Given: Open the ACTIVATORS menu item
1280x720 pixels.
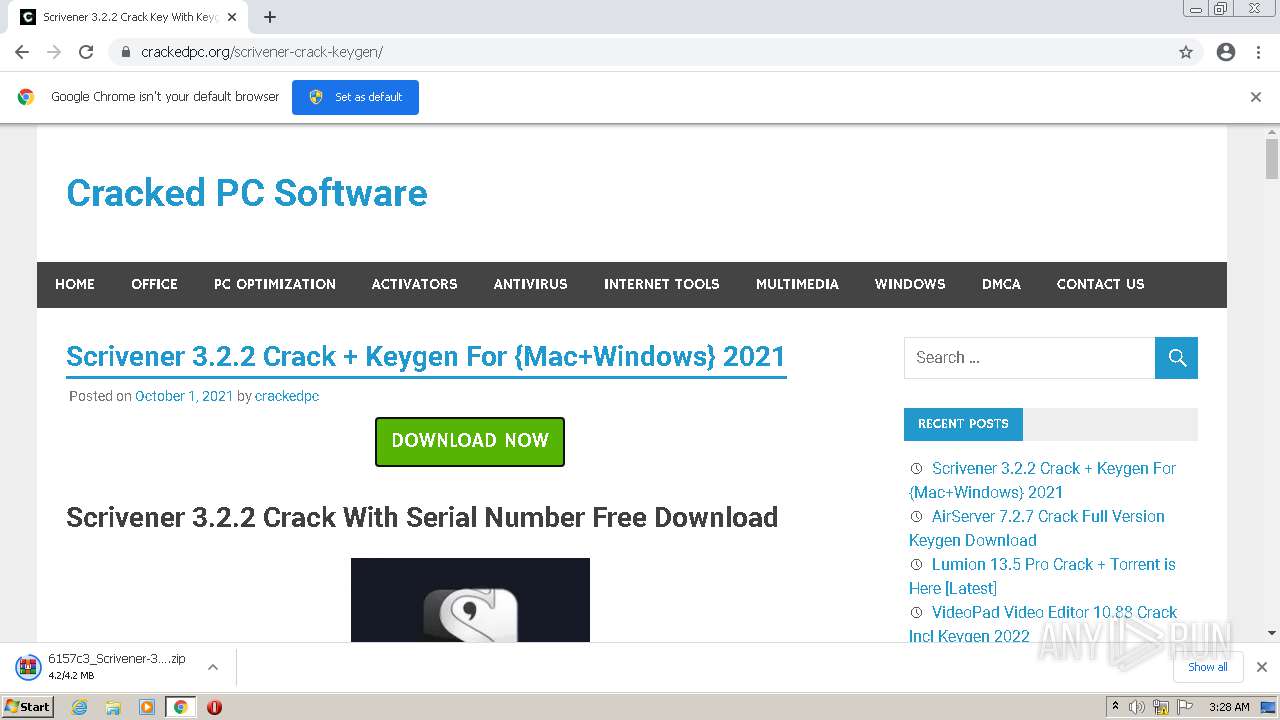Looking at the screenshot, I should tap(414, 284).
